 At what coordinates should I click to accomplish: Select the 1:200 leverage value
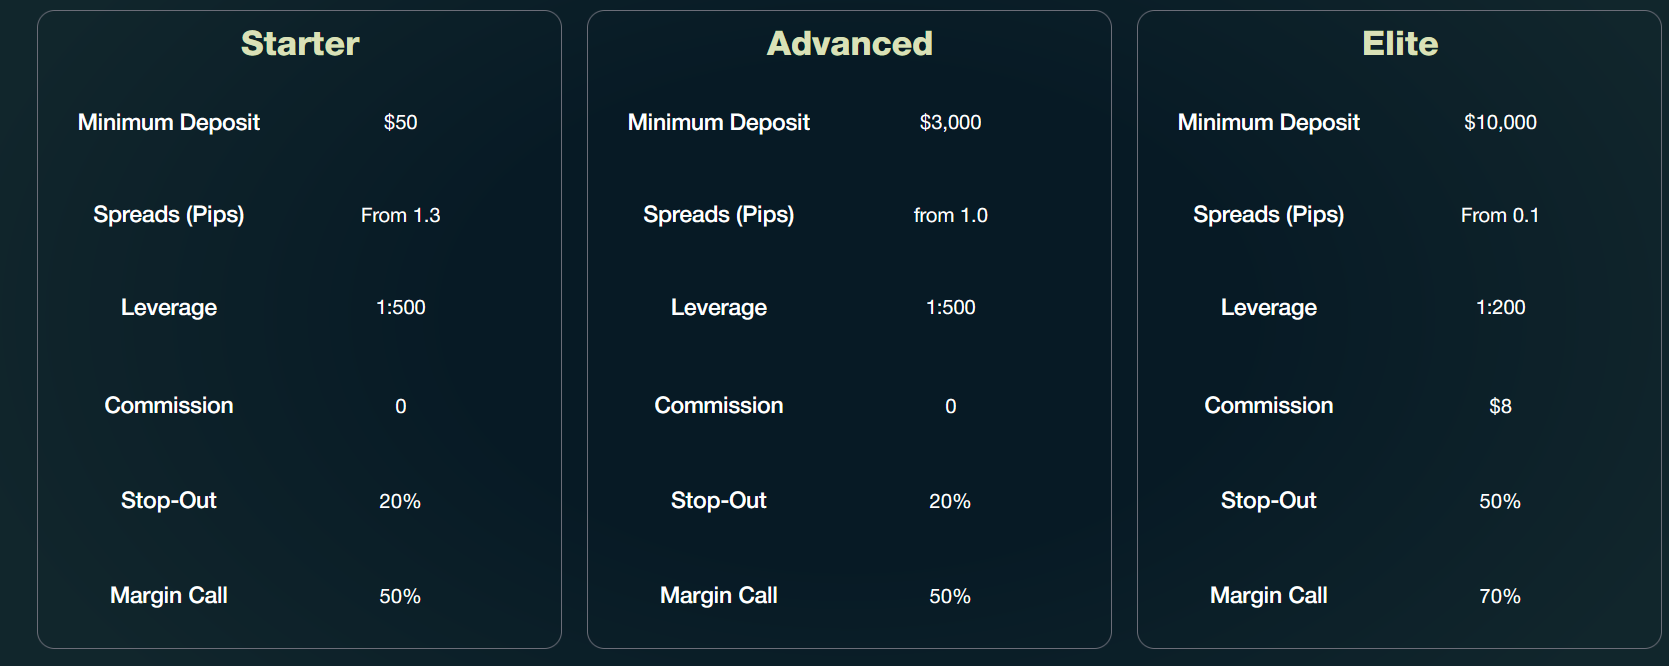pyautogui.click(x=1500, y=307)
